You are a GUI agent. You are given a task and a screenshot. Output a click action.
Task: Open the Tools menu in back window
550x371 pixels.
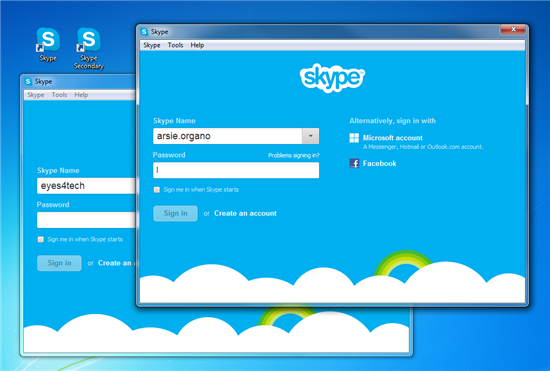(59, 95)
